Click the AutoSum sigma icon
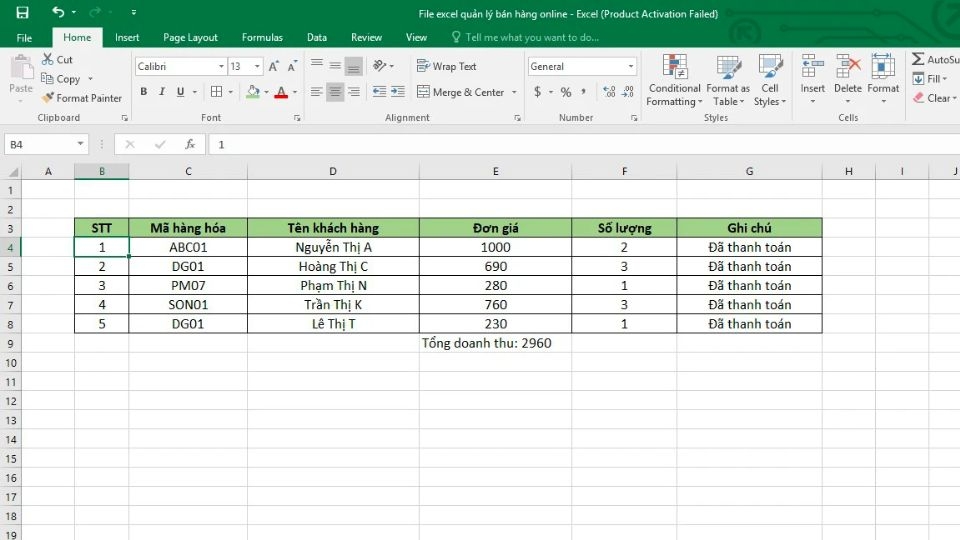Image resolution: width=960 pixels, height=540 pixels. click(x=918, y=60)
